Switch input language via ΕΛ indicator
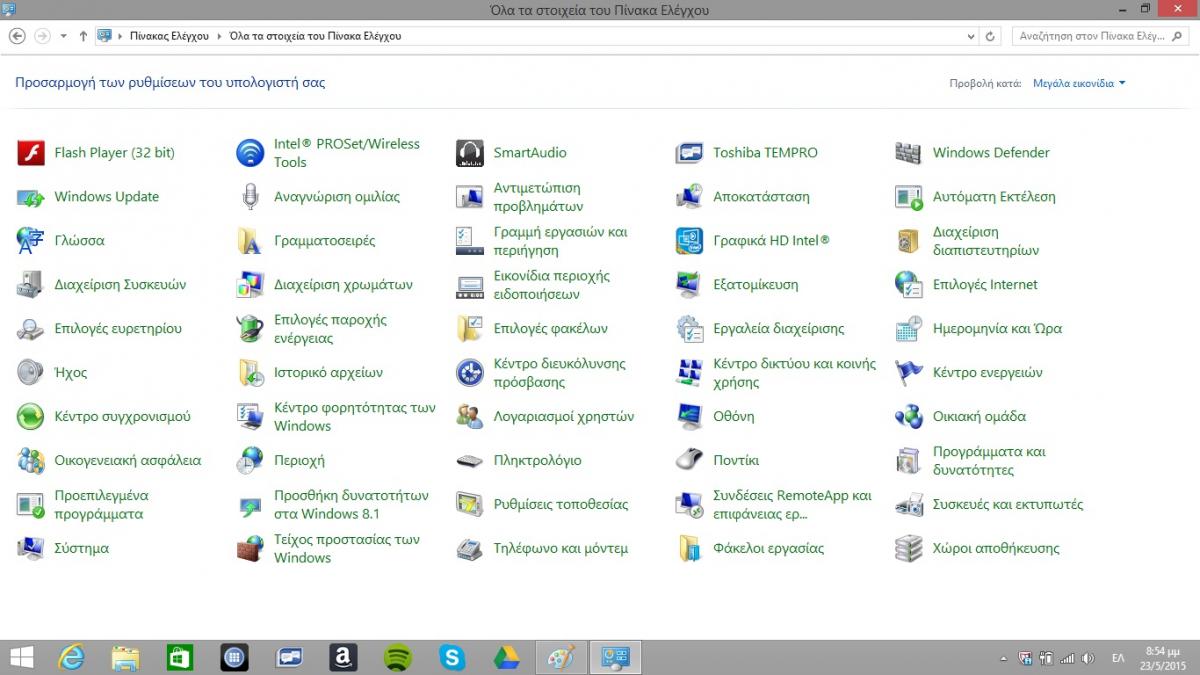This screenshot has height=675, width=1200. coord(1118,658)
